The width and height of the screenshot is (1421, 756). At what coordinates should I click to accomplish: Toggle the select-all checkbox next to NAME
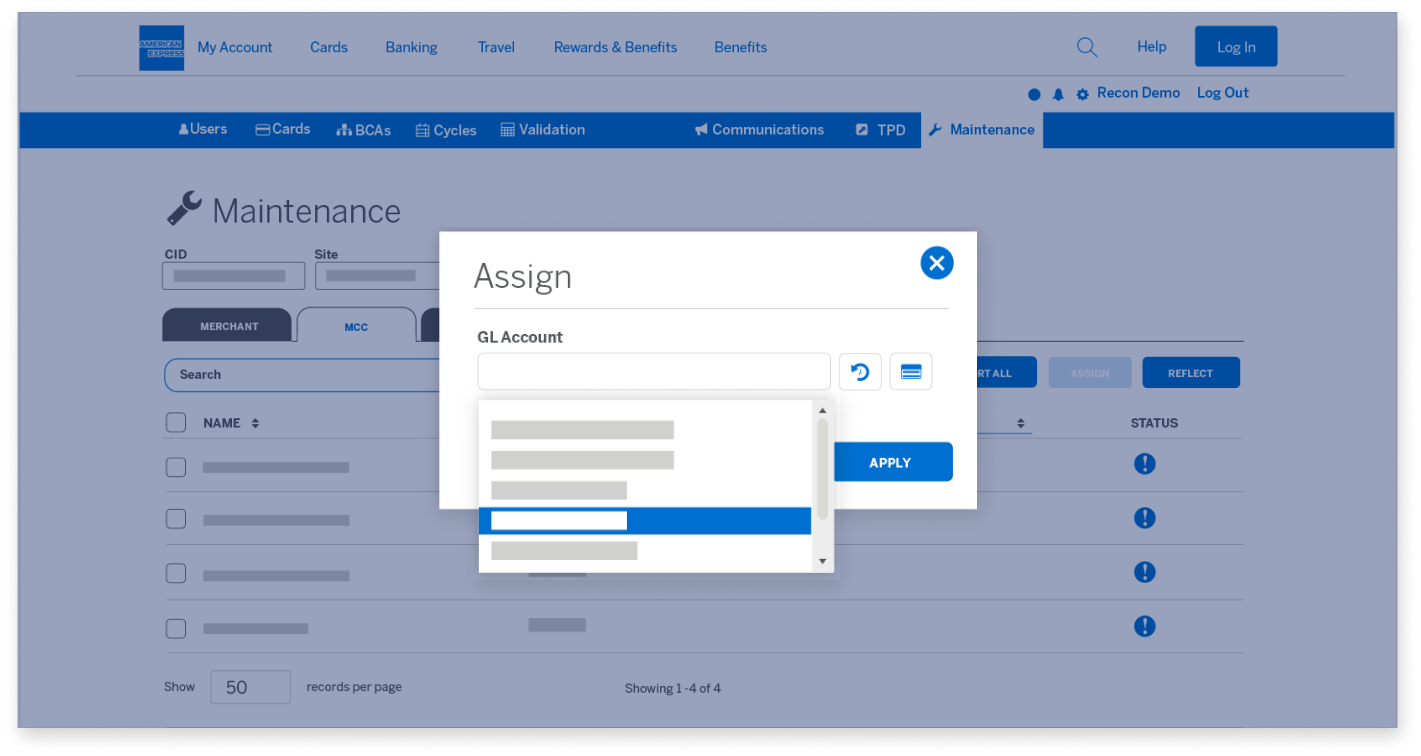pyautogui.click(x=176, y=423)
